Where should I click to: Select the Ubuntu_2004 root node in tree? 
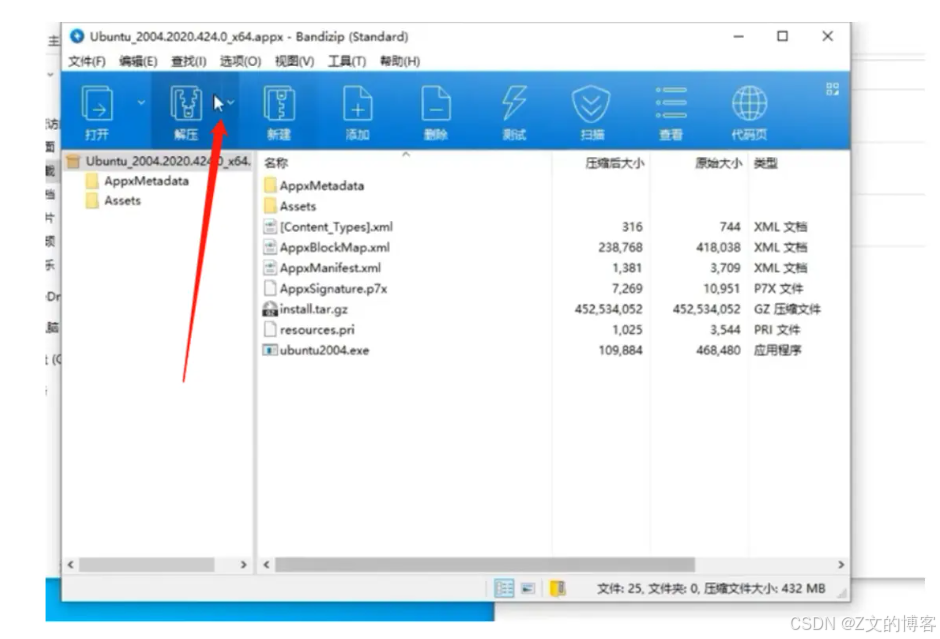(159, 161)
